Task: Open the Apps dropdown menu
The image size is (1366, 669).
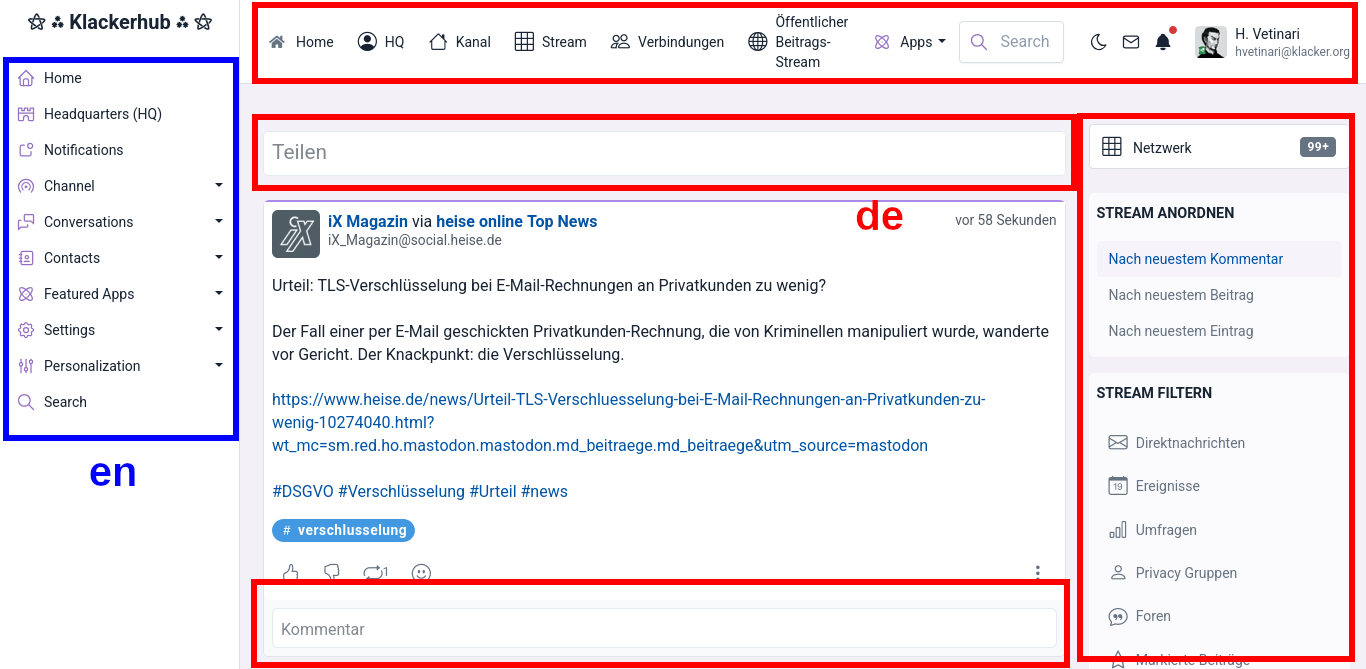Action: pyautogui.click(x=910, y=42)
